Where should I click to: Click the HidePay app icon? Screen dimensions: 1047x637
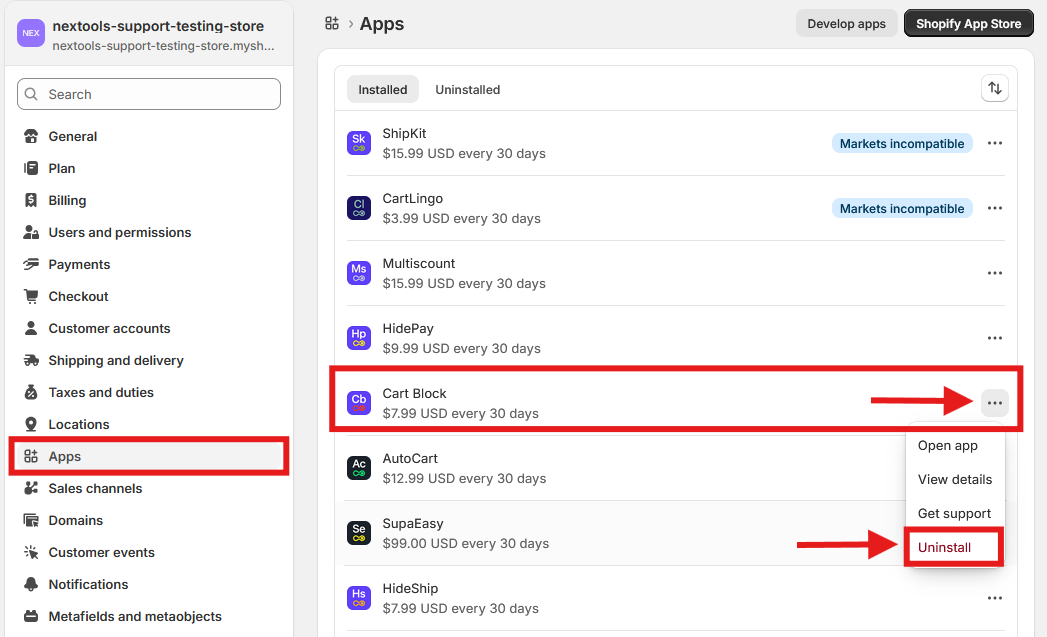[x=359, y=338]
